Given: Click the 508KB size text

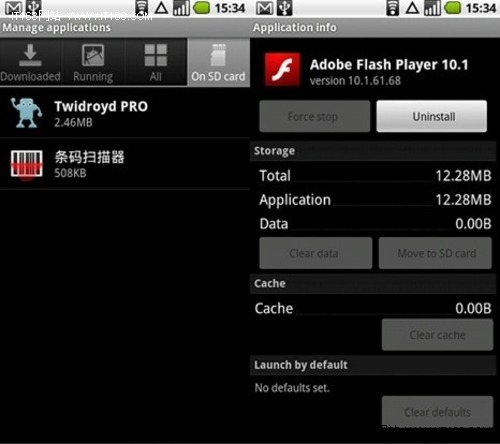Looking at the screenshot, I should point(70,173).
